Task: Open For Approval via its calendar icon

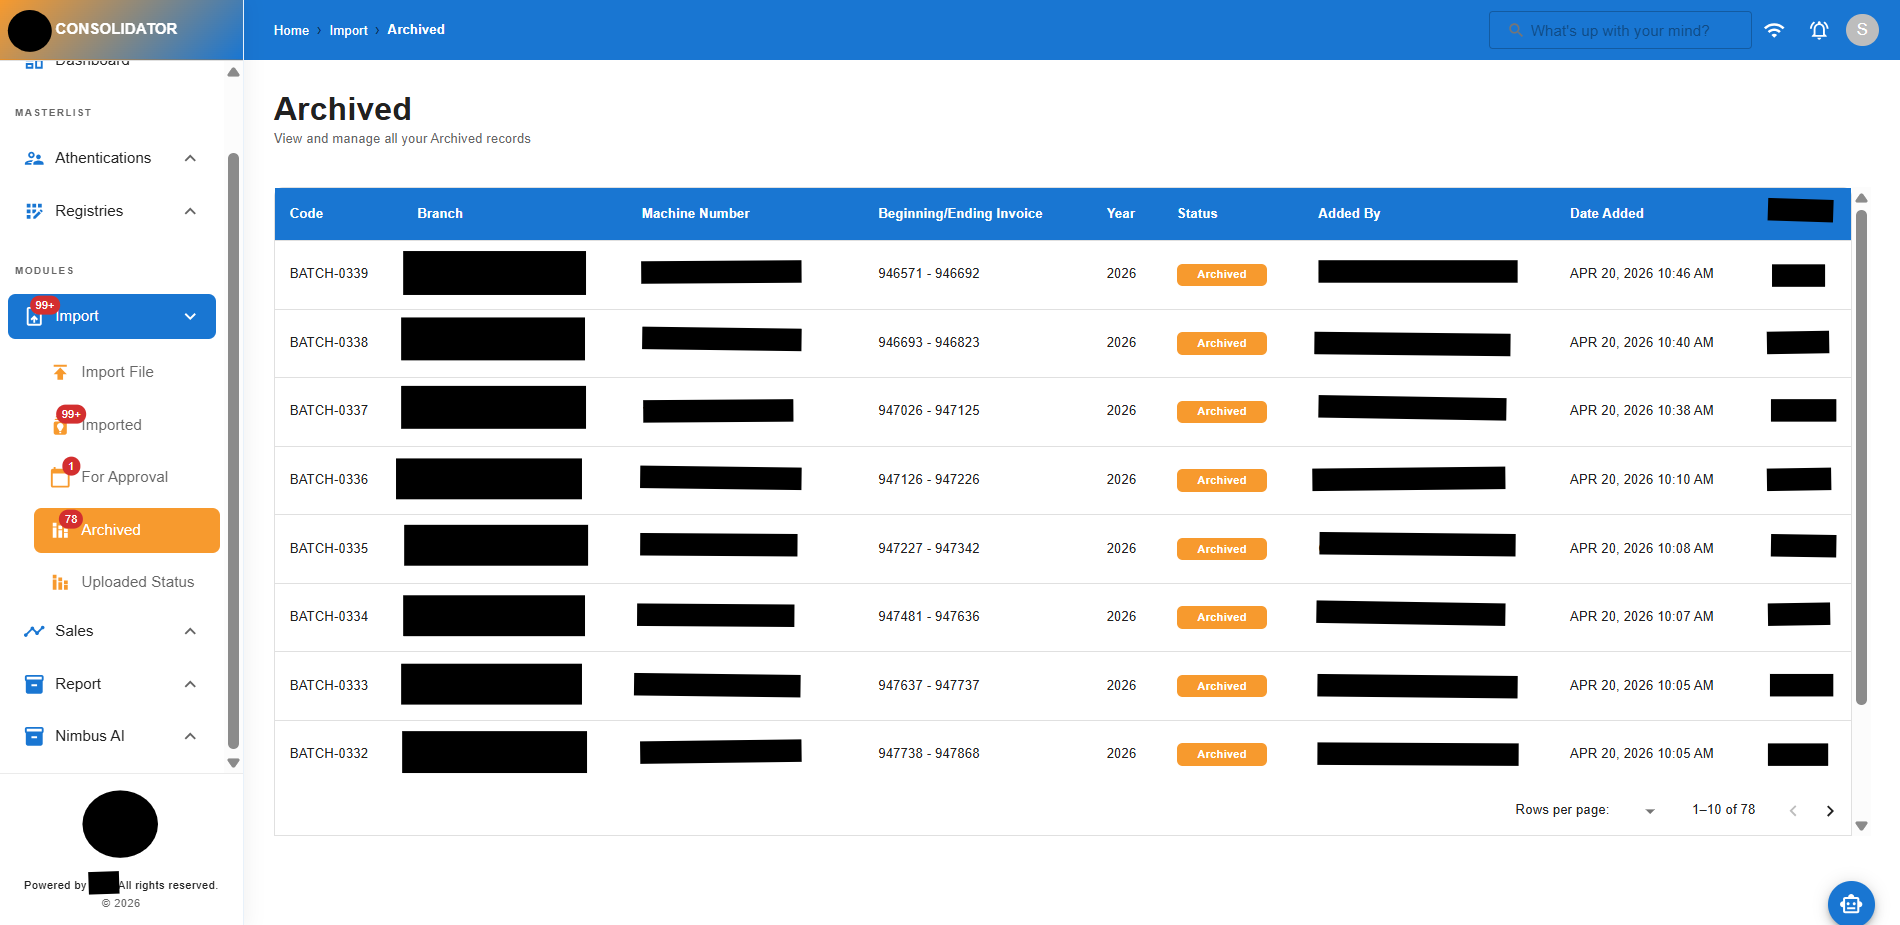Action: (x=61, y=477)
